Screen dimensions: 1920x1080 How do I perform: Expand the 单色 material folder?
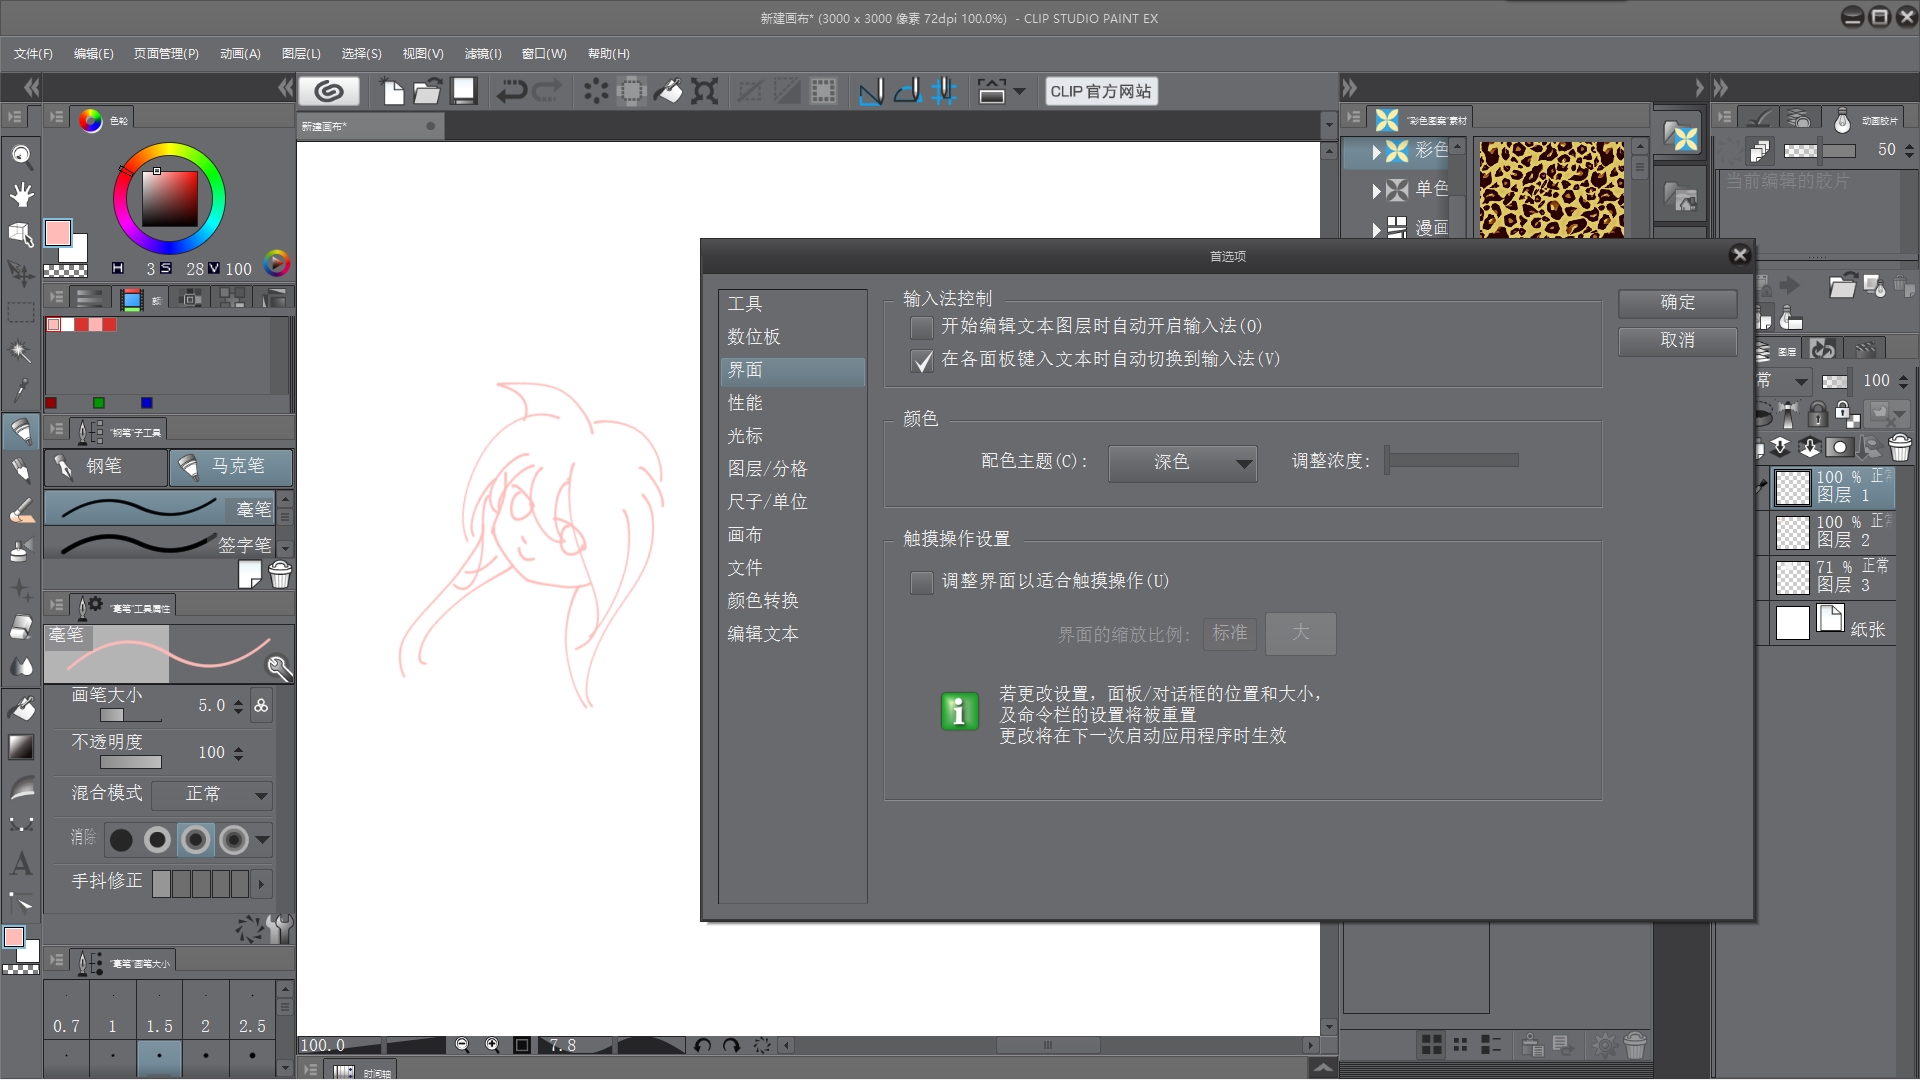pos(1377,190)
